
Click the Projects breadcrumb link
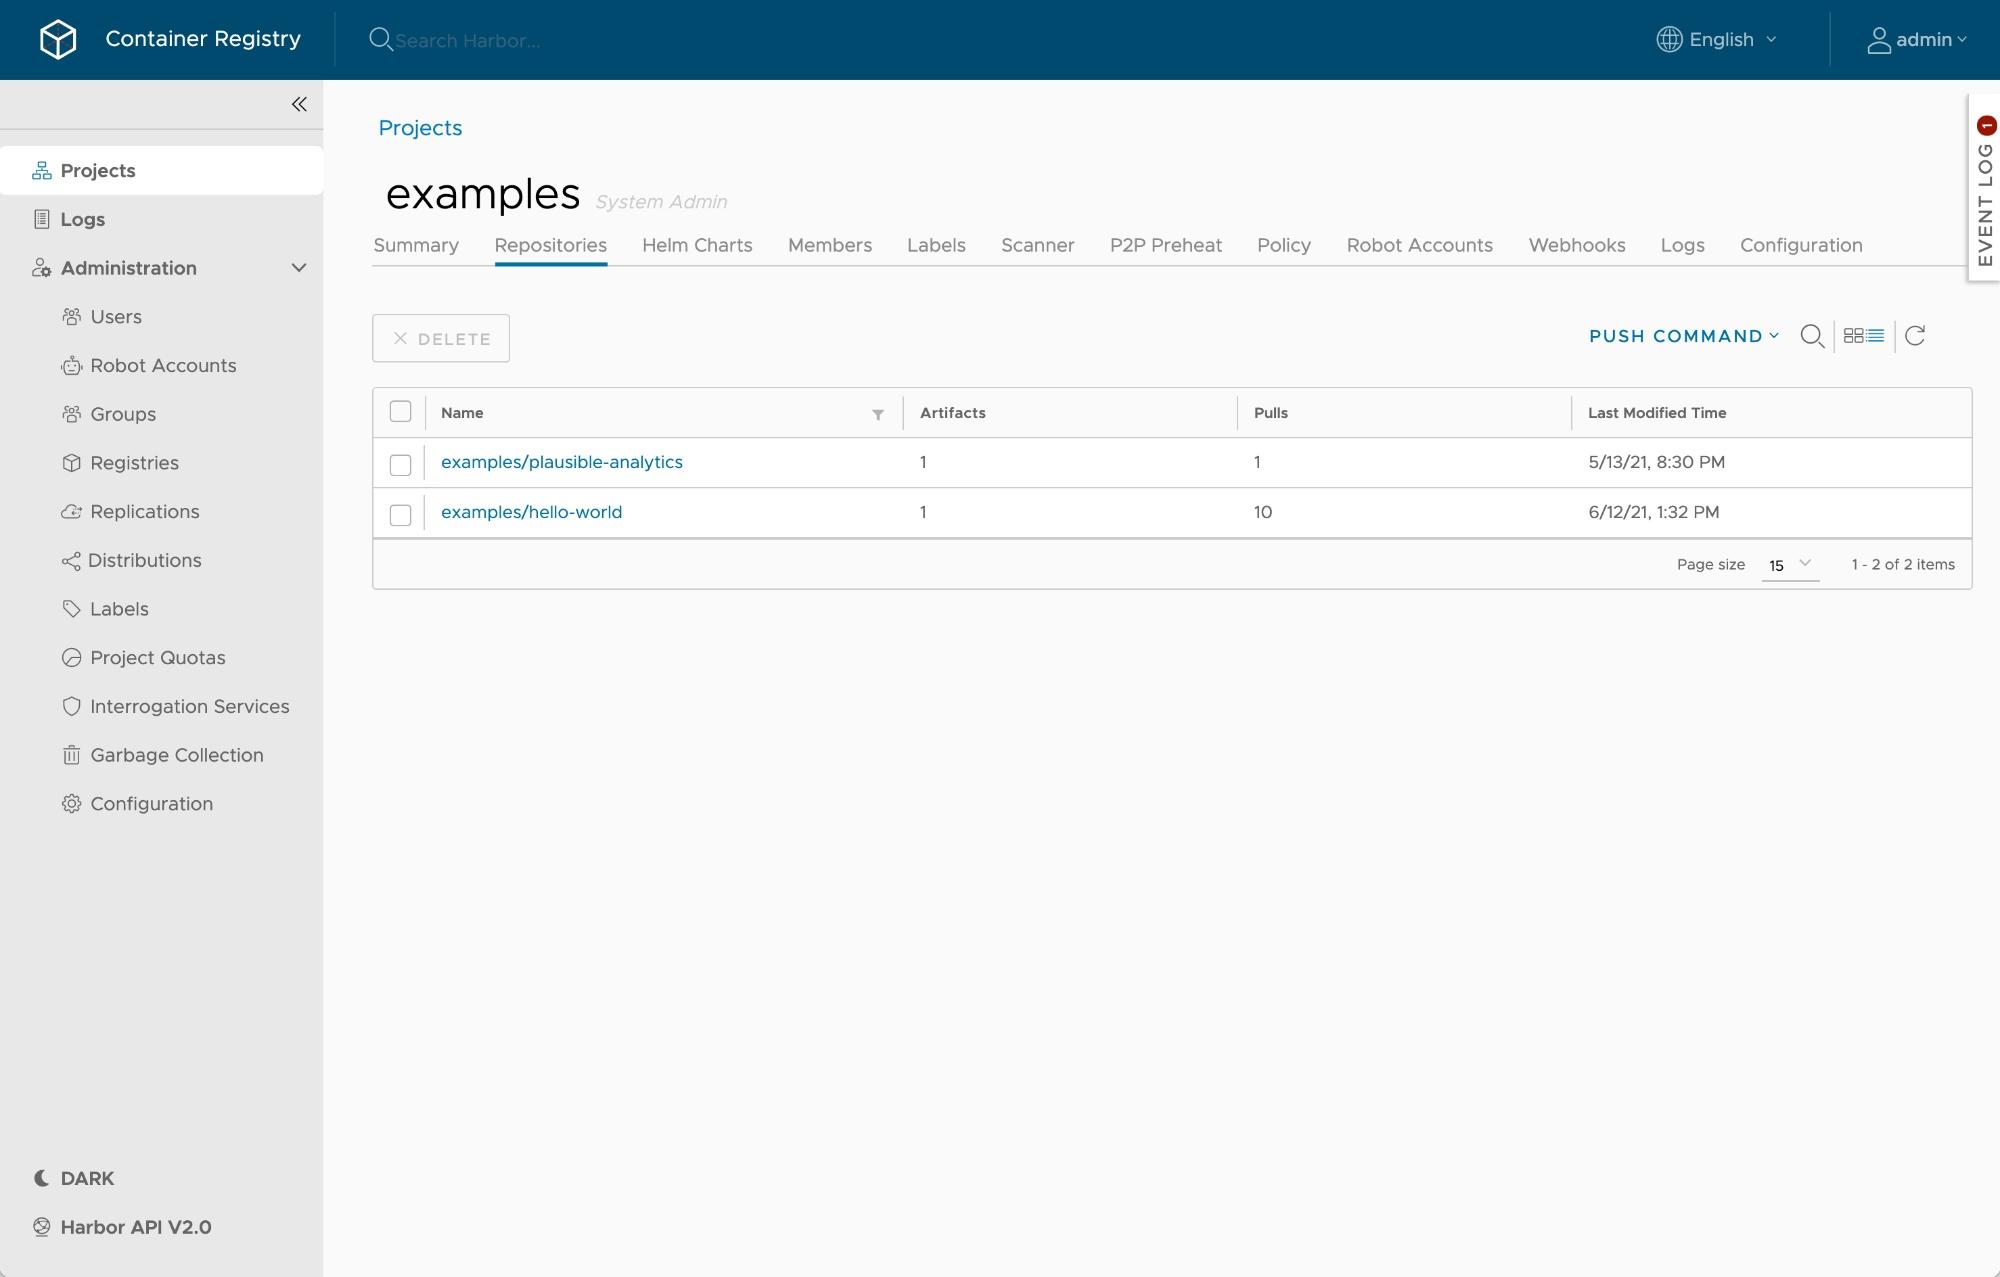(x=419, y=128)
